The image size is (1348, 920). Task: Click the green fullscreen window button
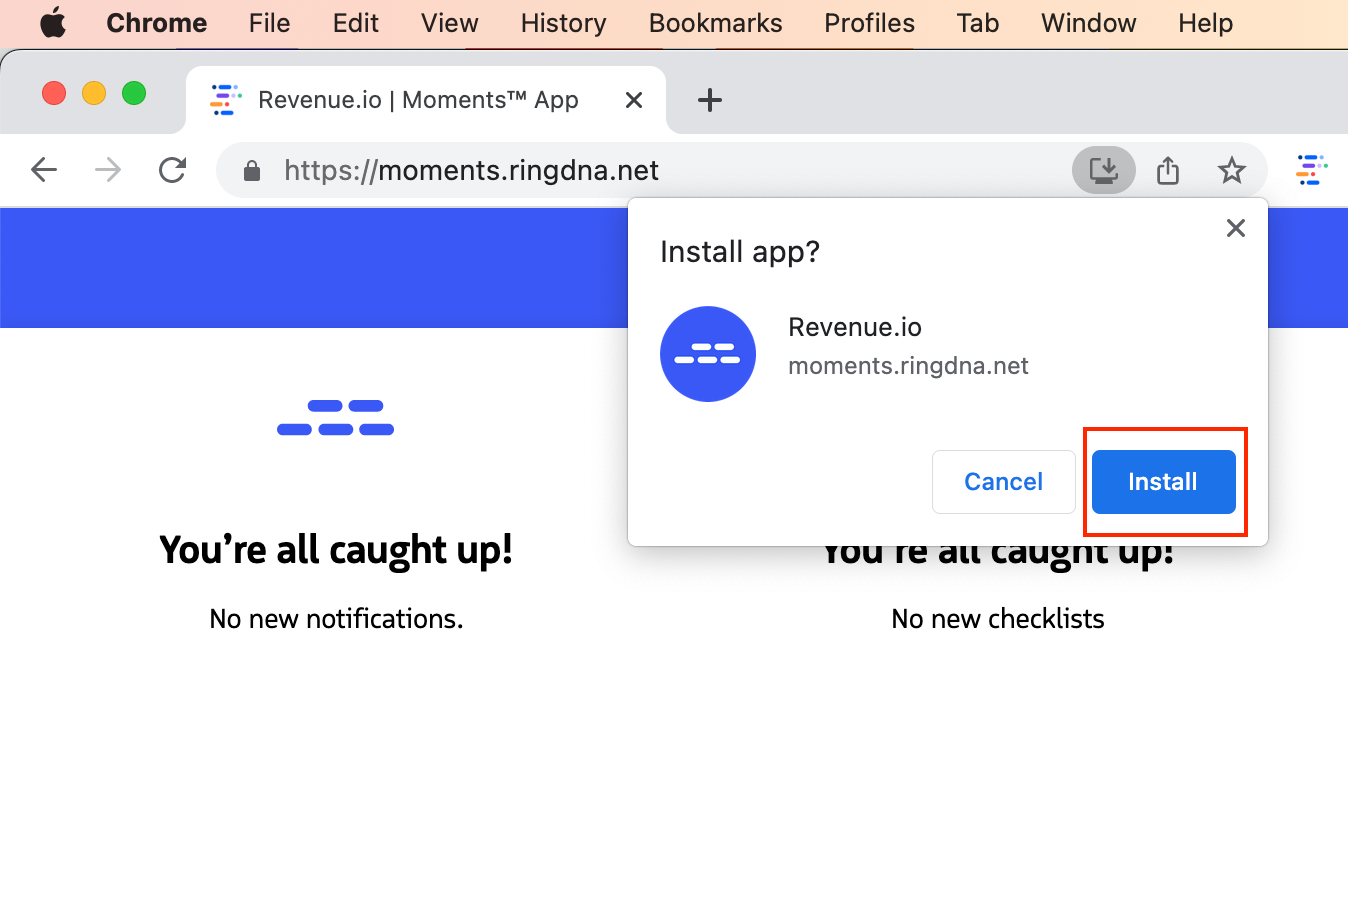coord(134,93)
